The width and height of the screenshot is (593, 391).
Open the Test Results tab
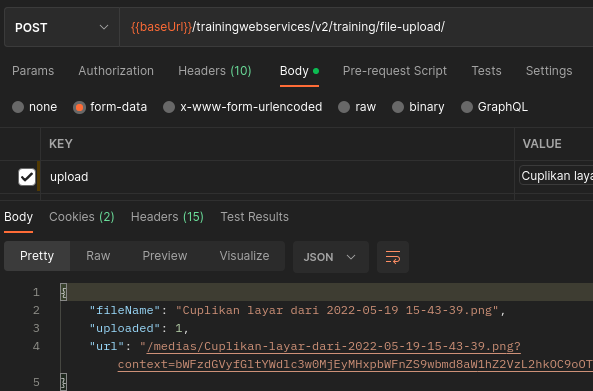[x=255, y=217]
